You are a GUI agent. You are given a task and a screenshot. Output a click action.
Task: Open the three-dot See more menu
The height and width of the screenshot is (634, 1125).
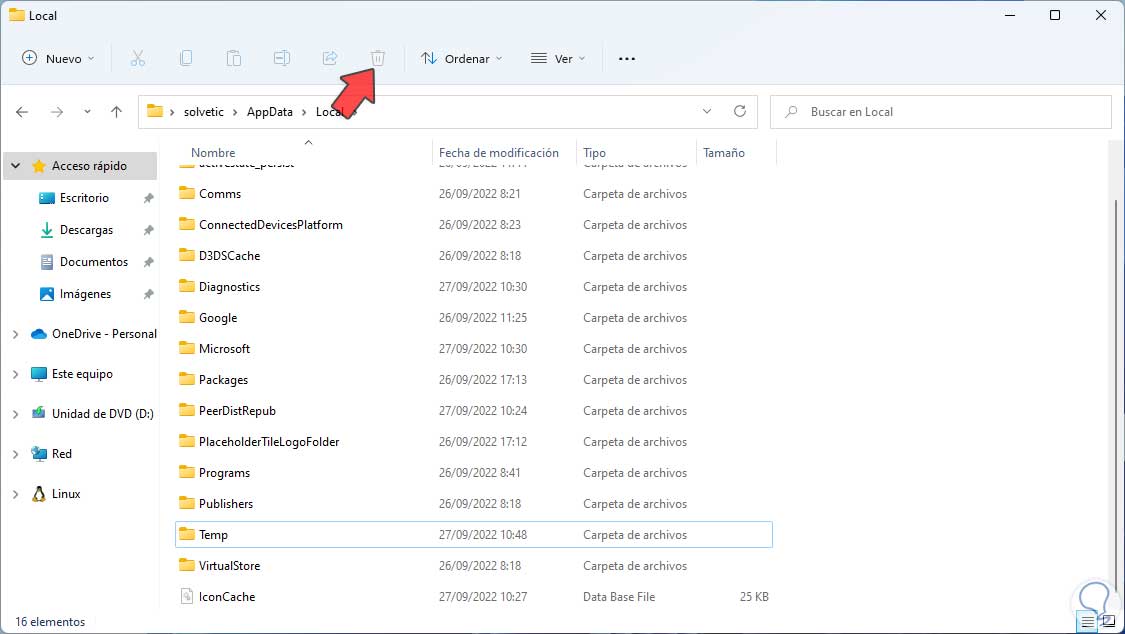click(x=627, y=59)
